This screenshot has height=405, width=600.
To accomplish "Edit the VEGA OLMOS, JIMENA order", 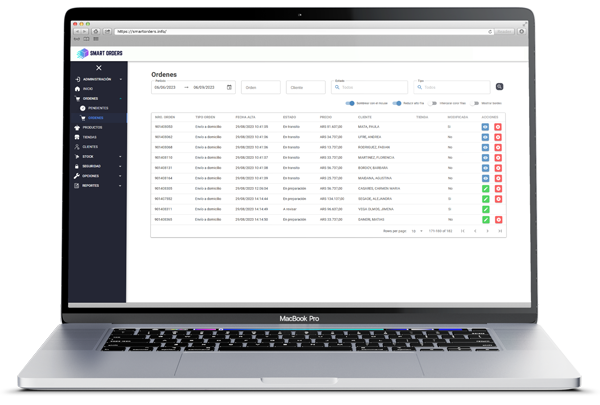I will pyautogui.click(x=484, y=208).
